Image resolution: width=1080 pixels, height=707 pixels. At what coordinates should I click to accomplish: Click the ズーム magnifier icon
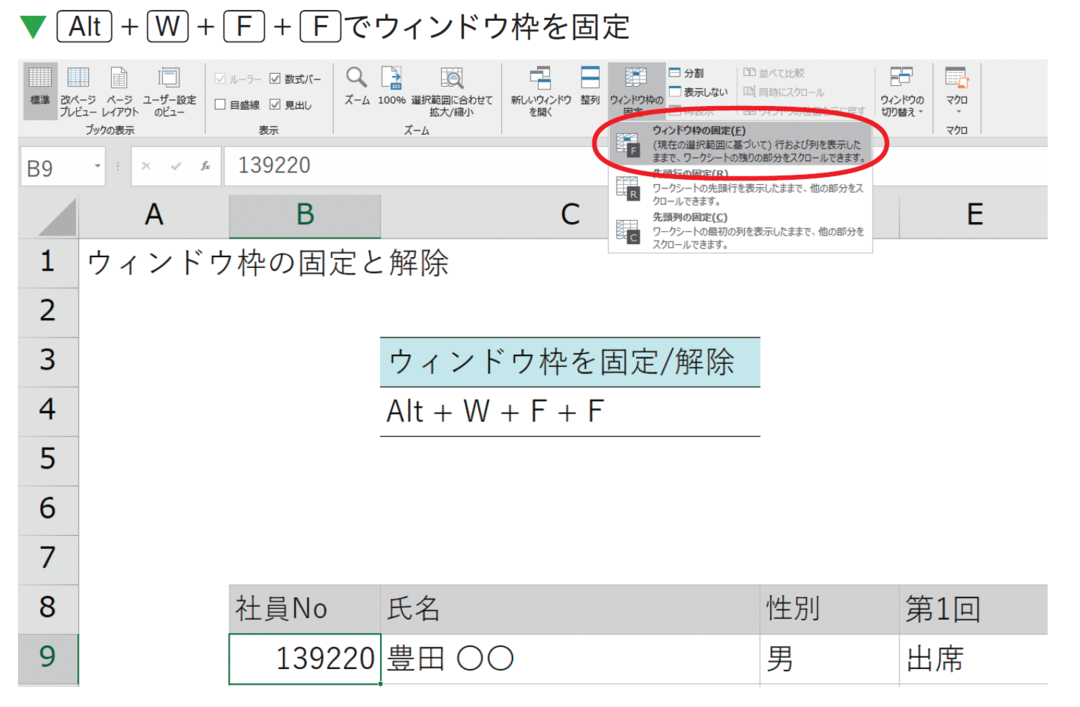pos(357,84)
